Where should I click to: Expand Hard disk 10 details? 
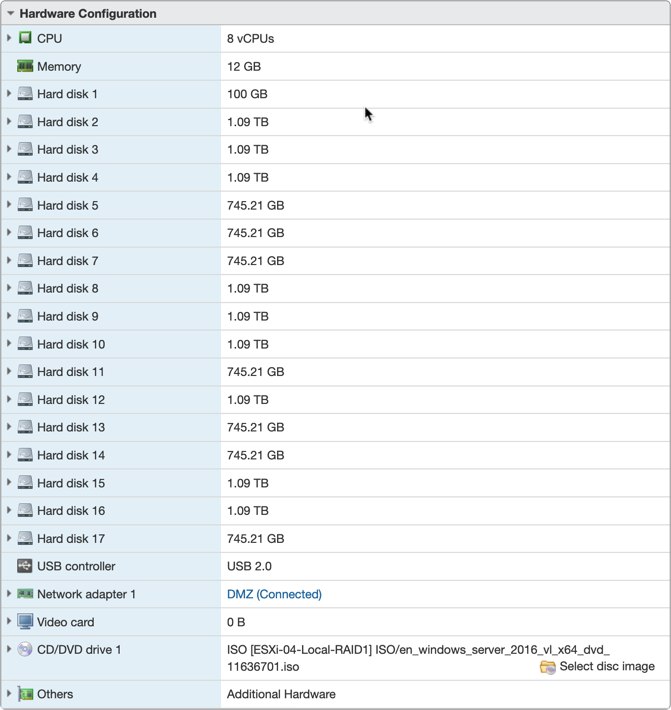point(9,344)
